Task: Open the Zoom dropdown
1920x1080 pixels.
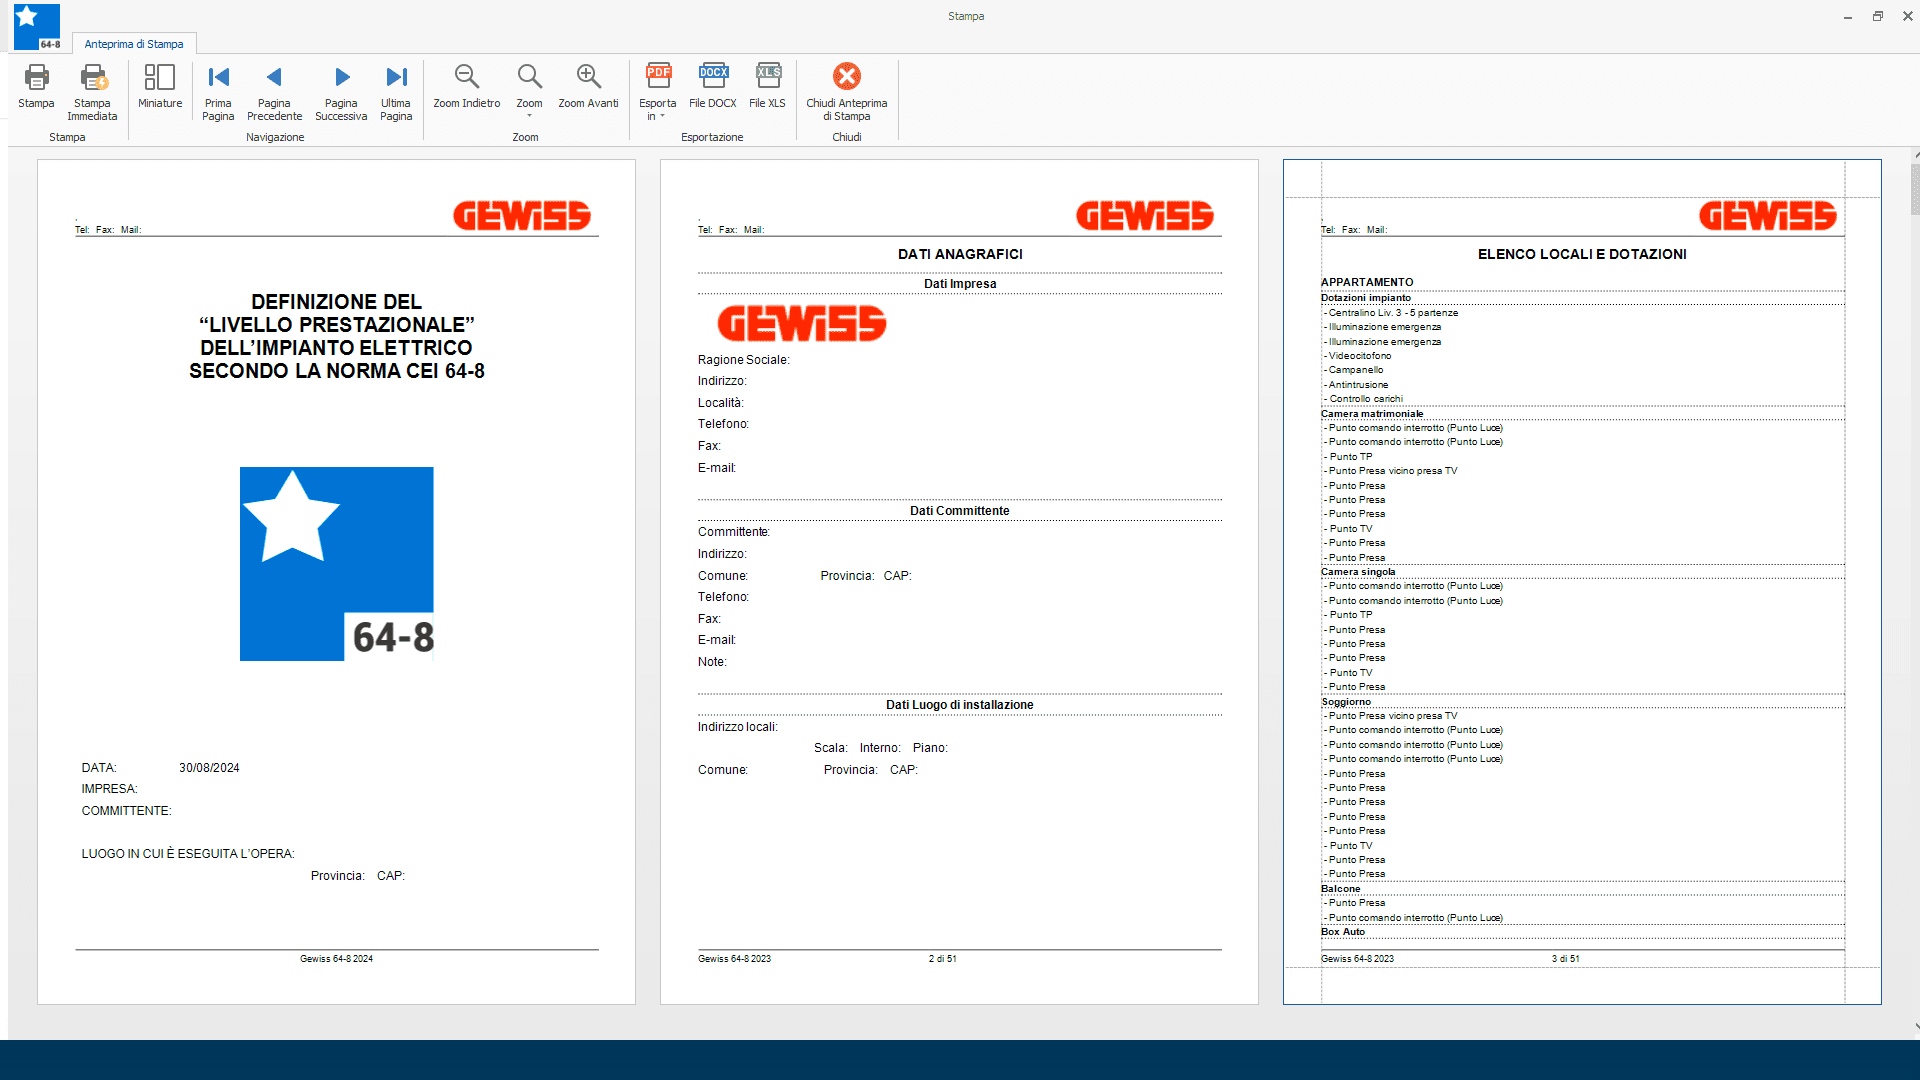Action: 529,92
